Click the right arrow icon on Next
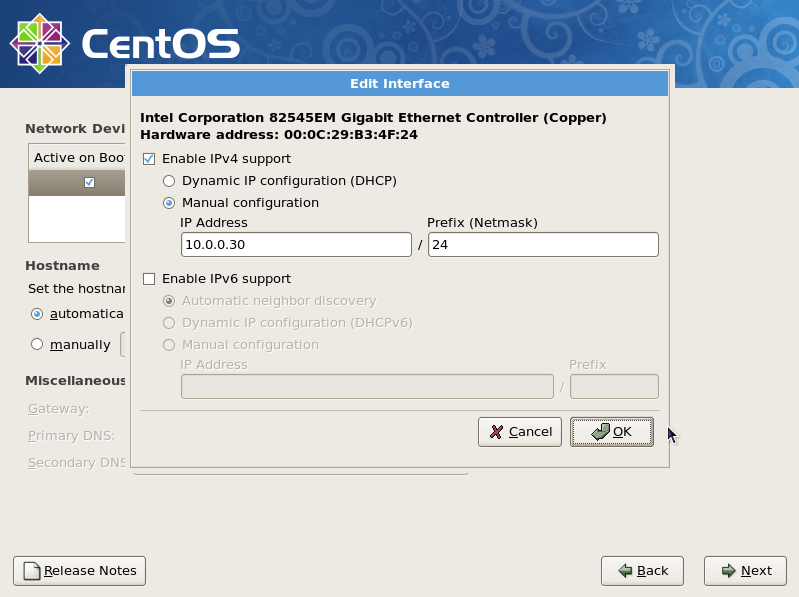 click(x=729, y=571)
